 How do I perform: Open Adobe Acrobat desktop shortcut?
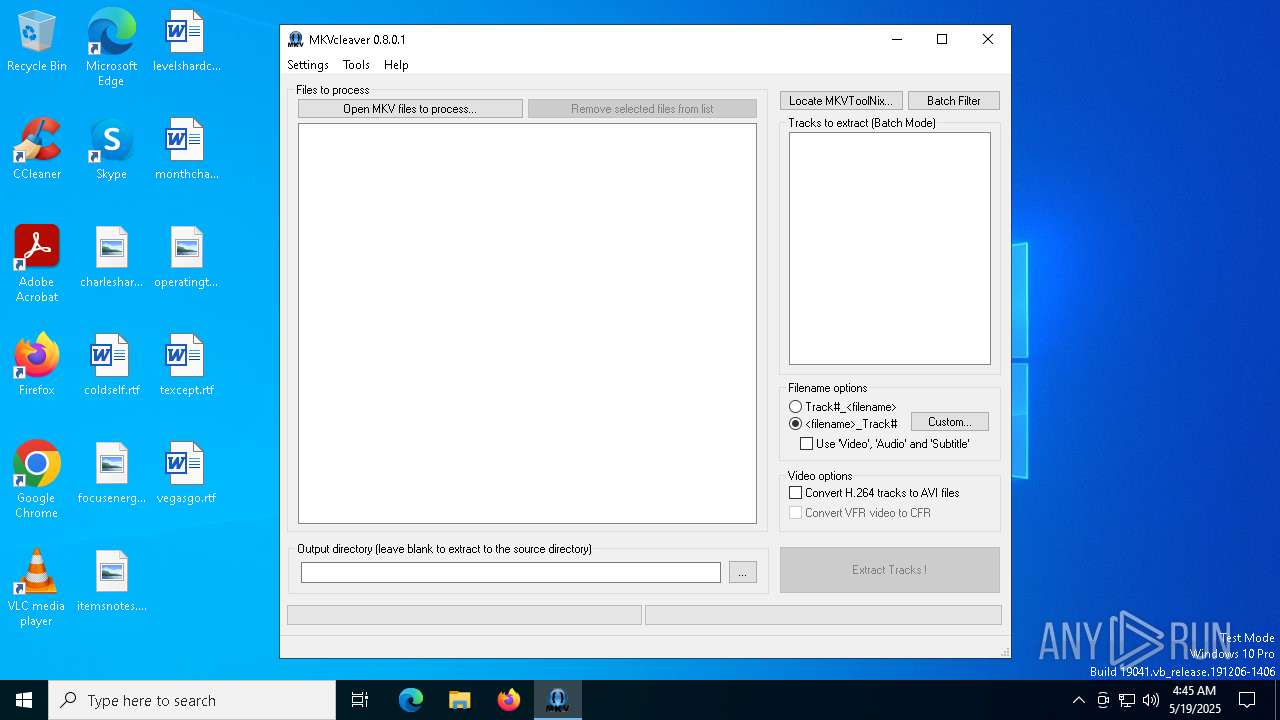(x=37, y=264)
